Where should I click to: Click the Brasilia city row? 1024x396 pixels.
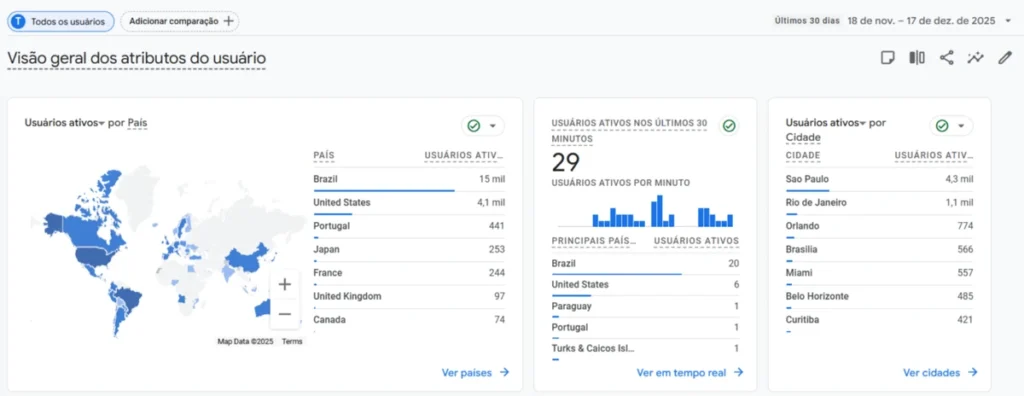click(879, 250)
